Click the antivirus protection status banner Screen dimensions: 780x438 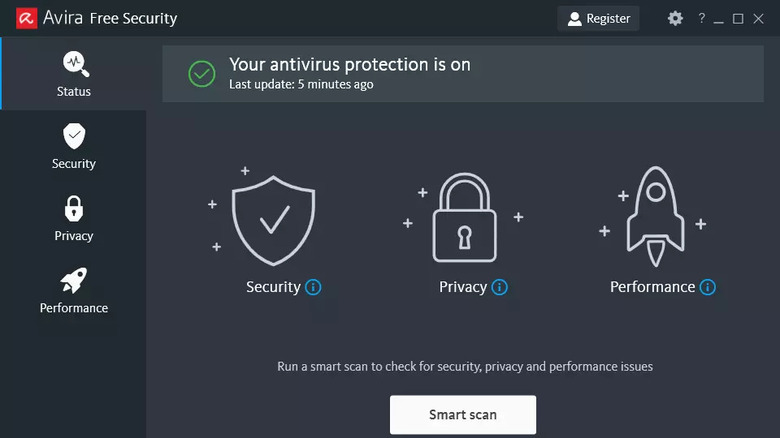pos(463,74)
